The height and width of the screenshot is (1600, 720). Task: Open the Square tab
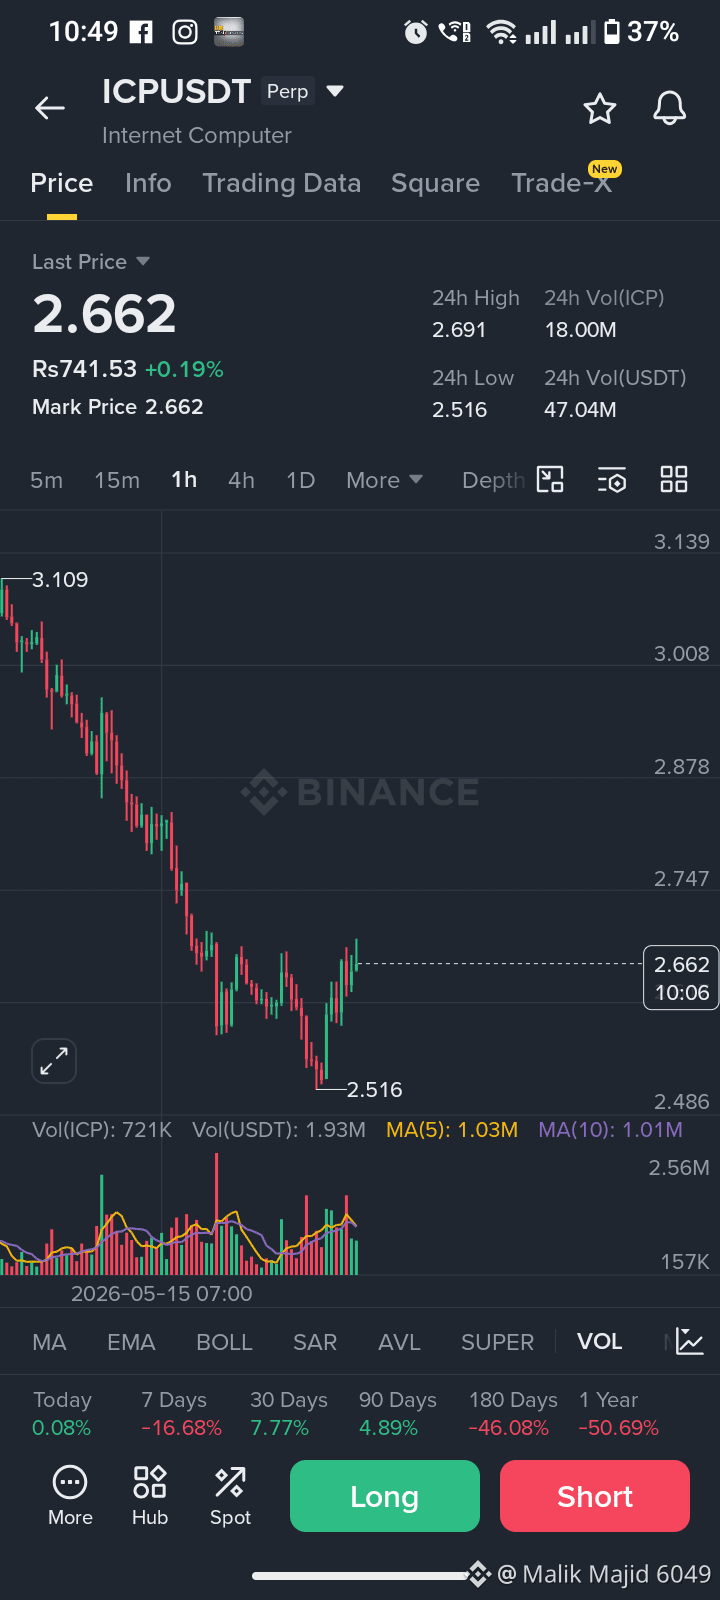pos(436,183)
